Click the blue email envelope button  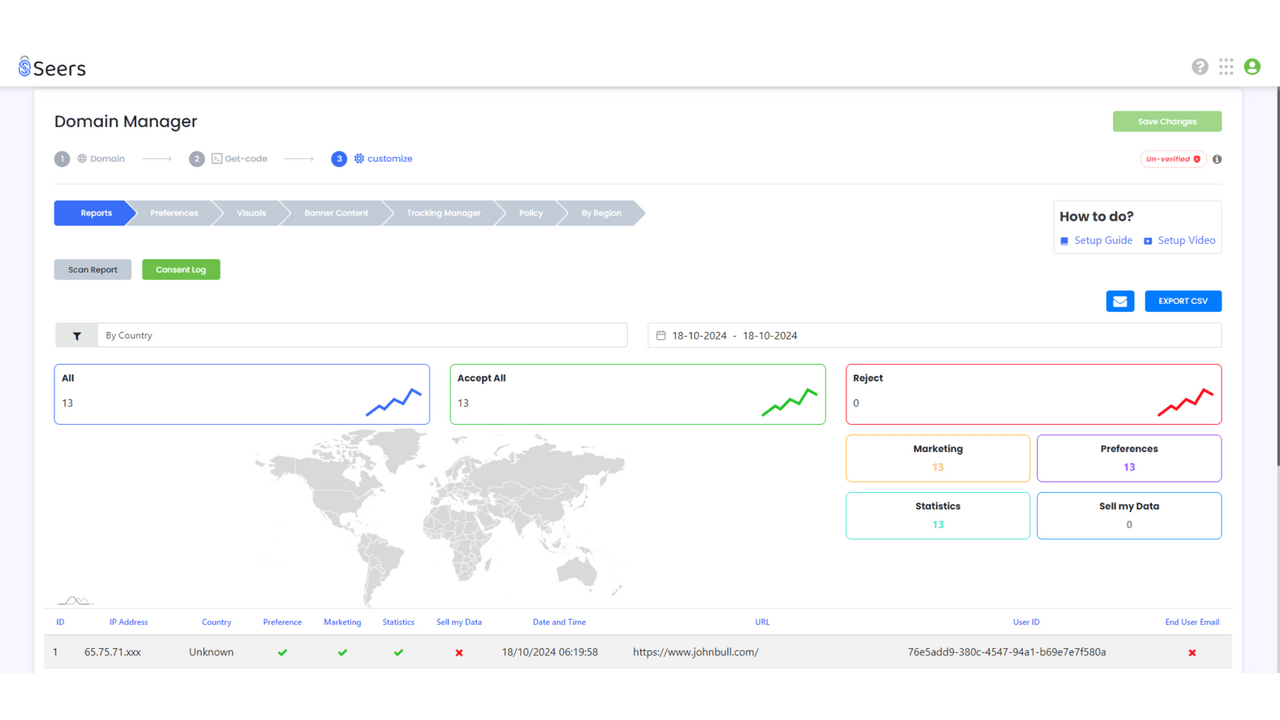pos(1120,301)
